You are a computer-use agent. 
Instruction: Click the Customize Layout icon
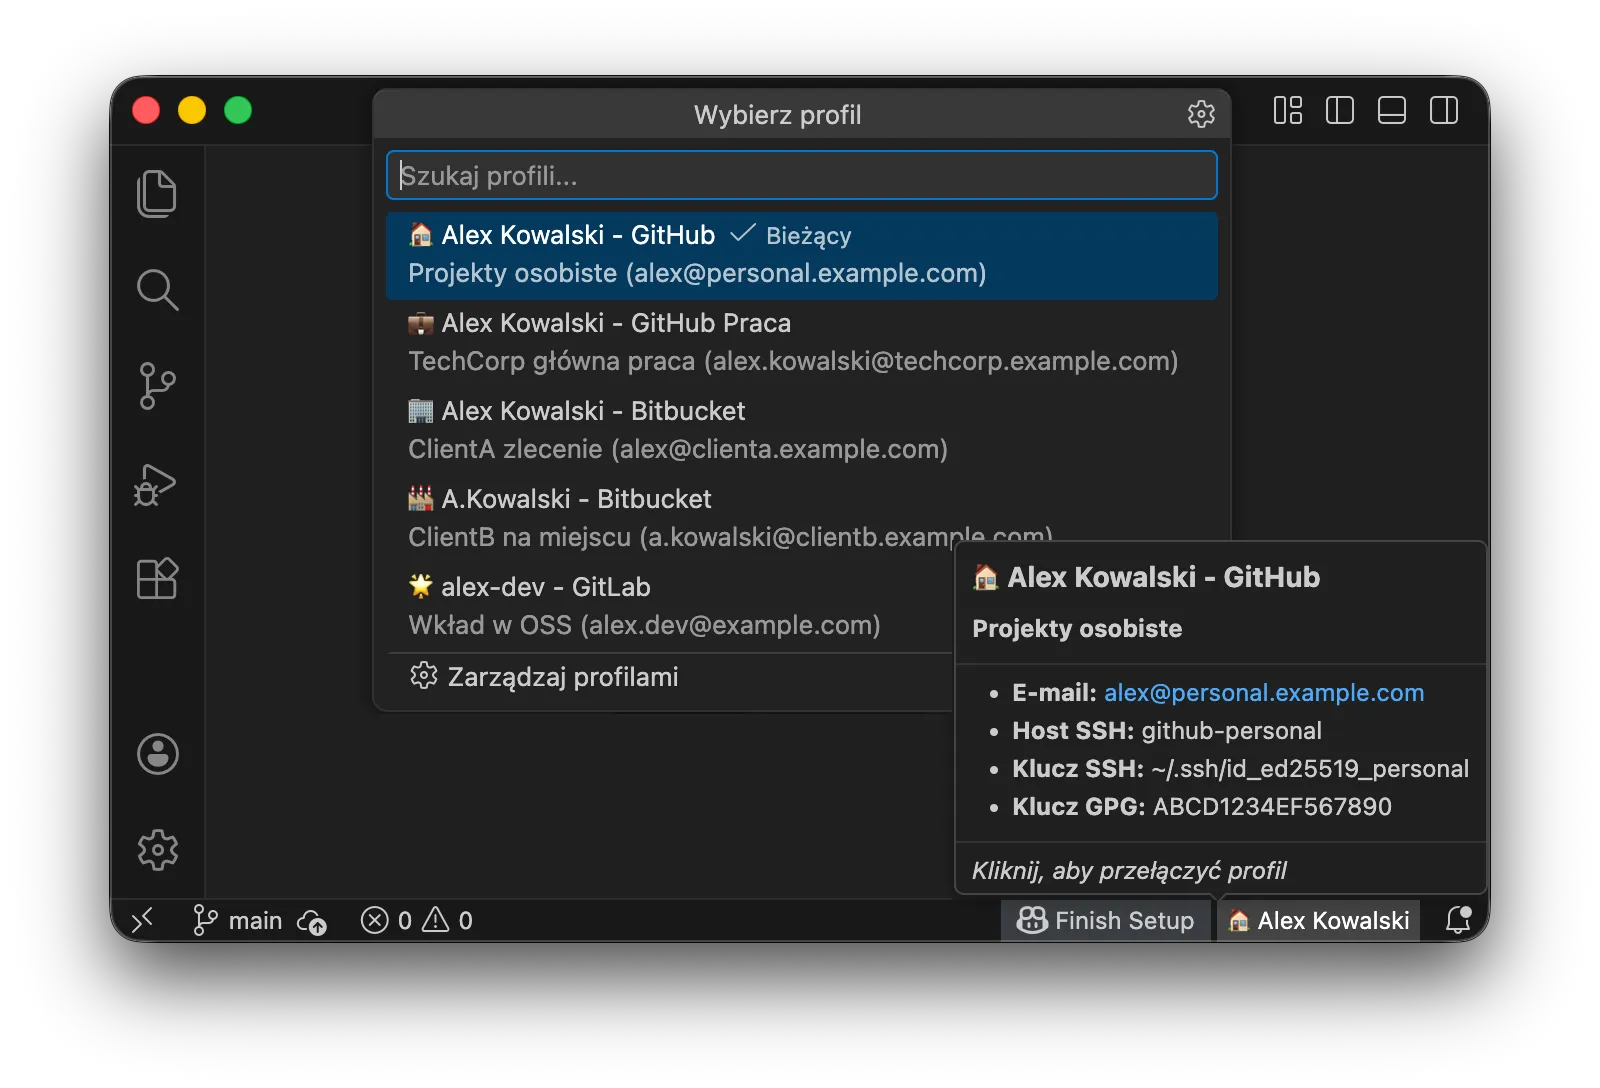[x=1288, y=110]
